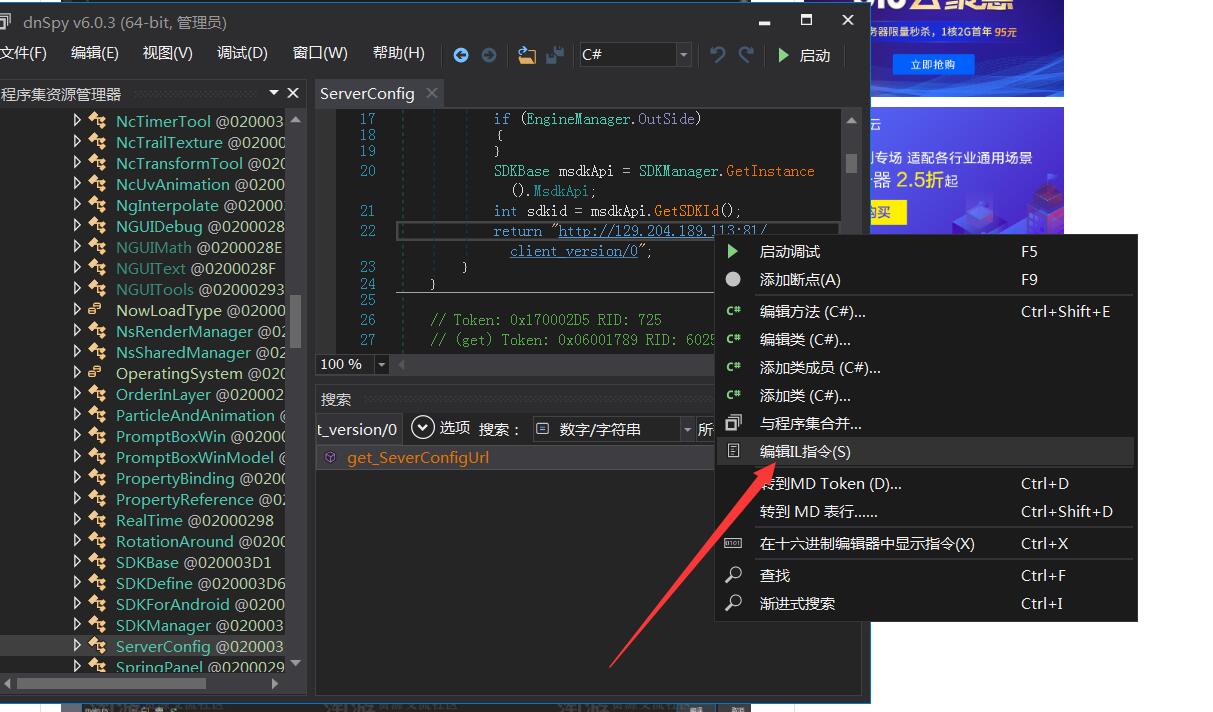Screen dimensions: 1213x712
Task: Click the assembly explorer vertical scrollbar
Action: pyautogui.click(x=295, y=320)
